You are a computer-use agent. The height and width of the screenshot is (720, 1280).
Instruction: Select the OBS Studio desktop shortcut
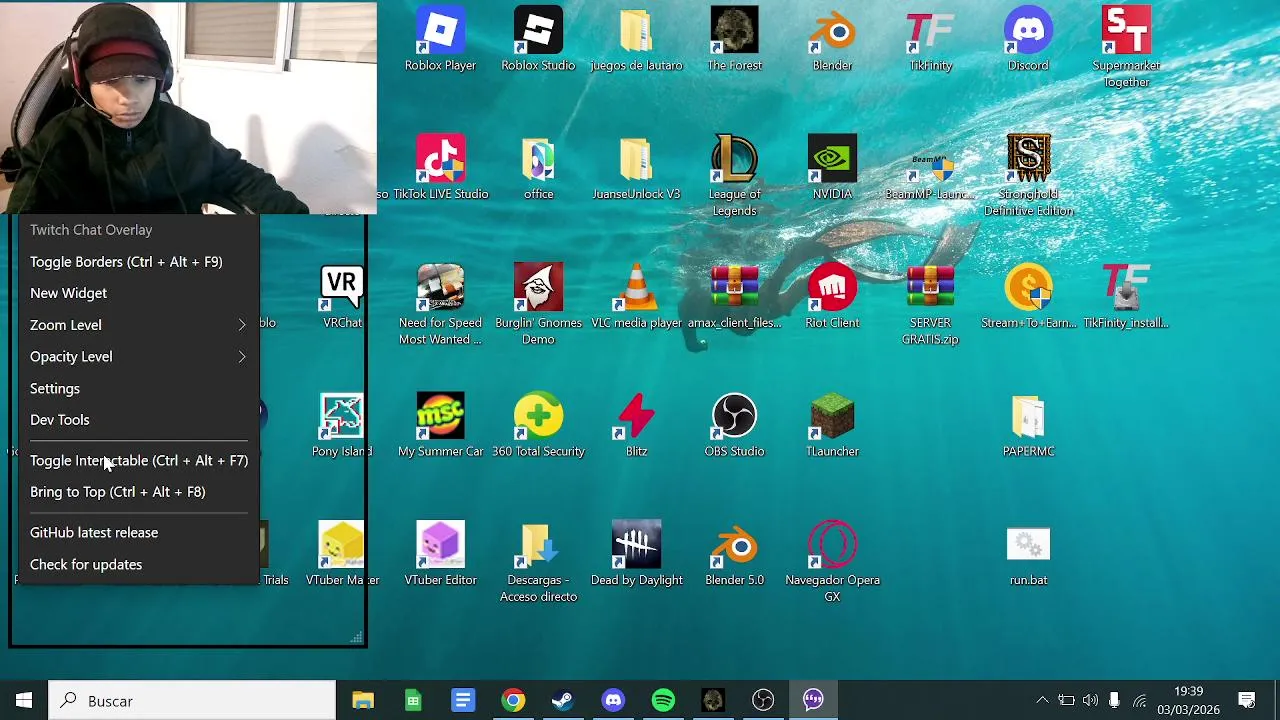coord(734,425)
